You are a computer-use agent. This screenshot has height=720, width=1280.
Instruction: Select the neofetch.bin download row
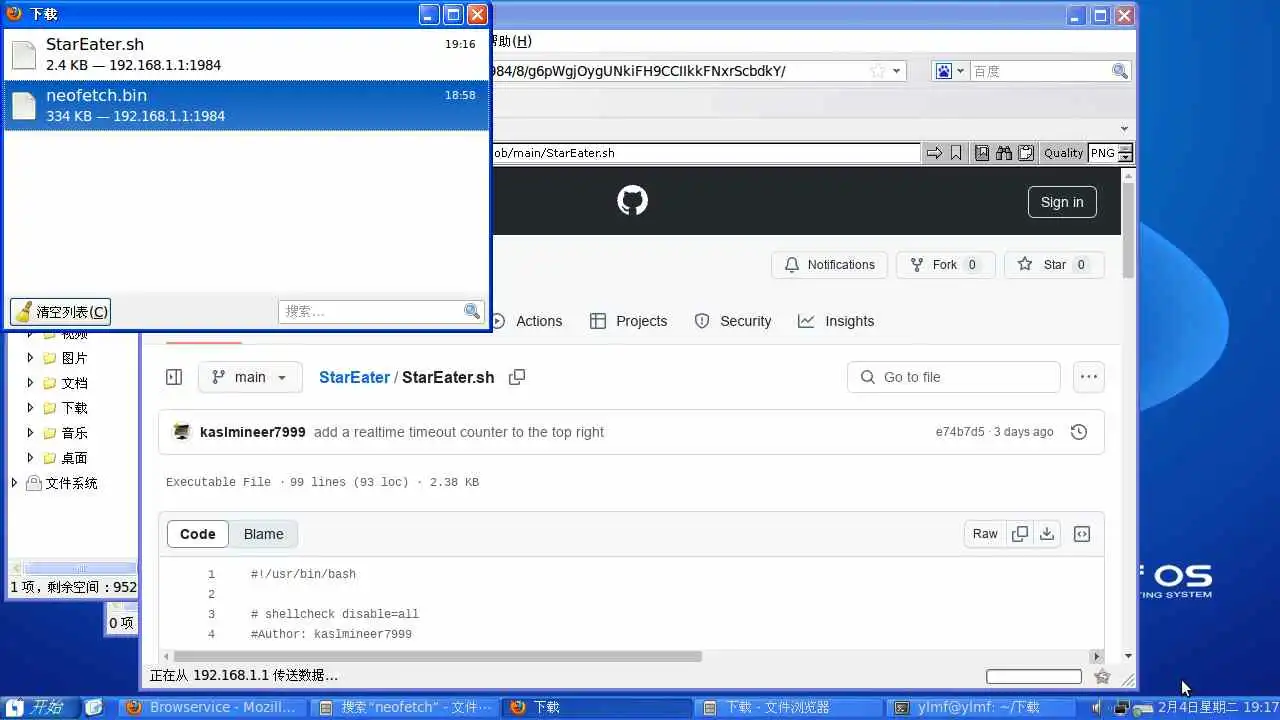246,105
